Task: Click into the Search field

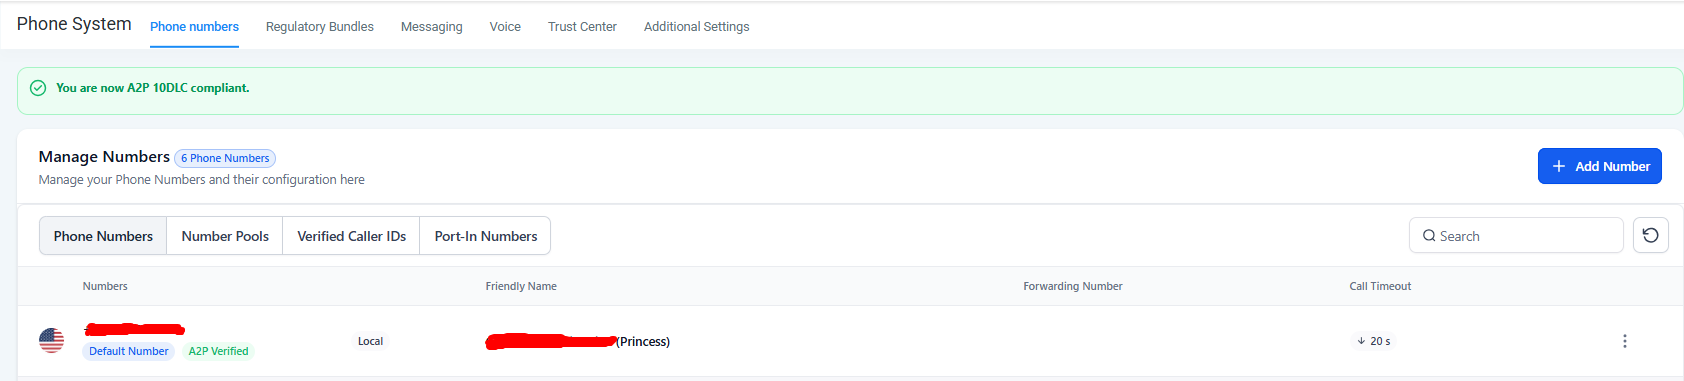Action: [x=1516, y=236]
